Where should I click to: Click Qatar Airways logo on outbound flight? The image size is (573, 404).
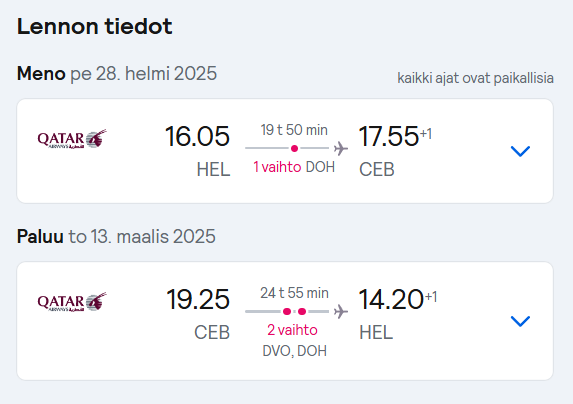pyautogui.click(x=72, y=139)
